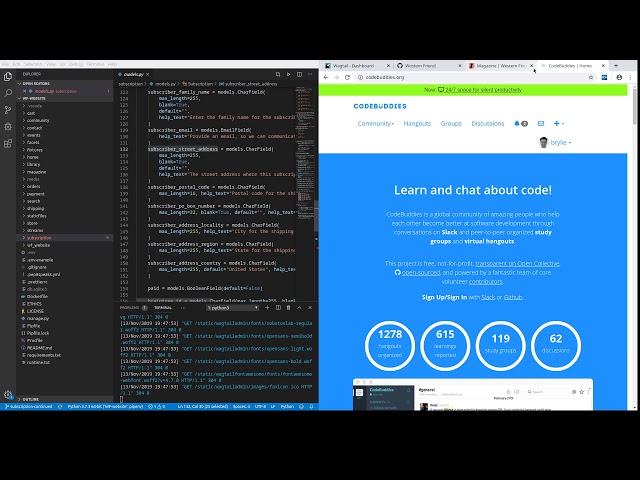
Task: Open the Search view in the VS Code activity bar
Action: point(8,93)
